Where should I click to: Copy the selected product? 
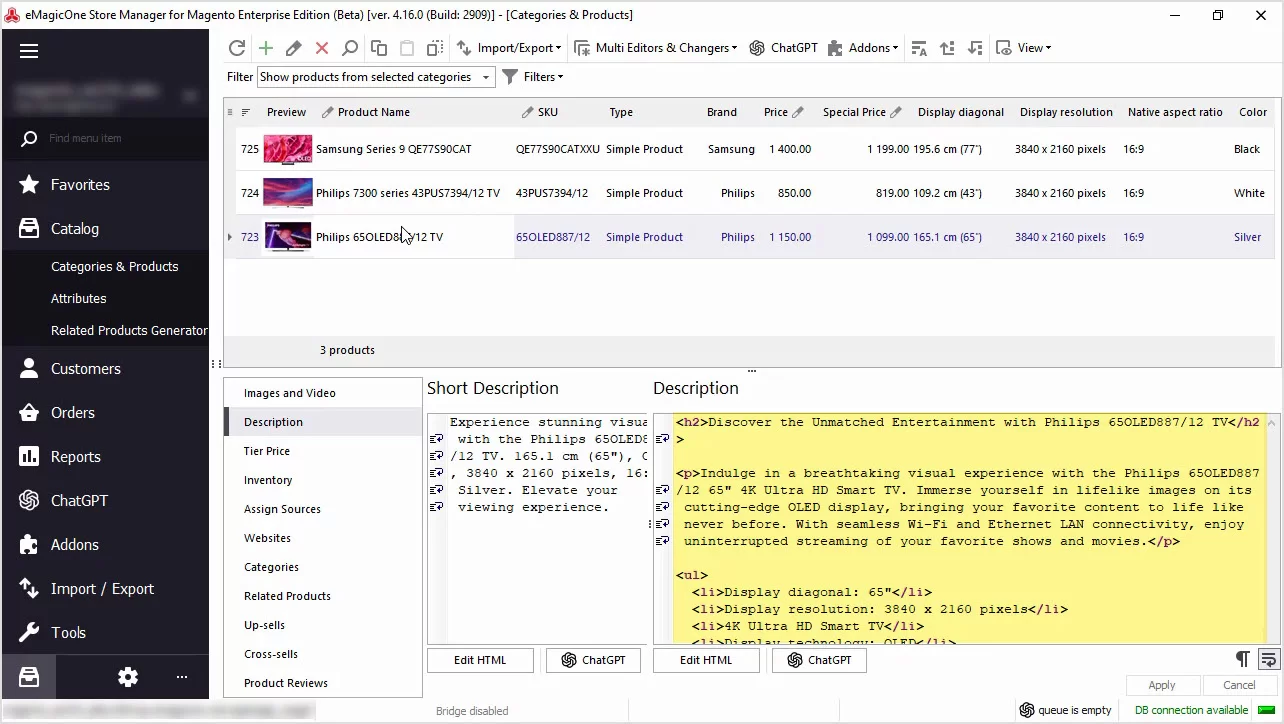[379, 48]
